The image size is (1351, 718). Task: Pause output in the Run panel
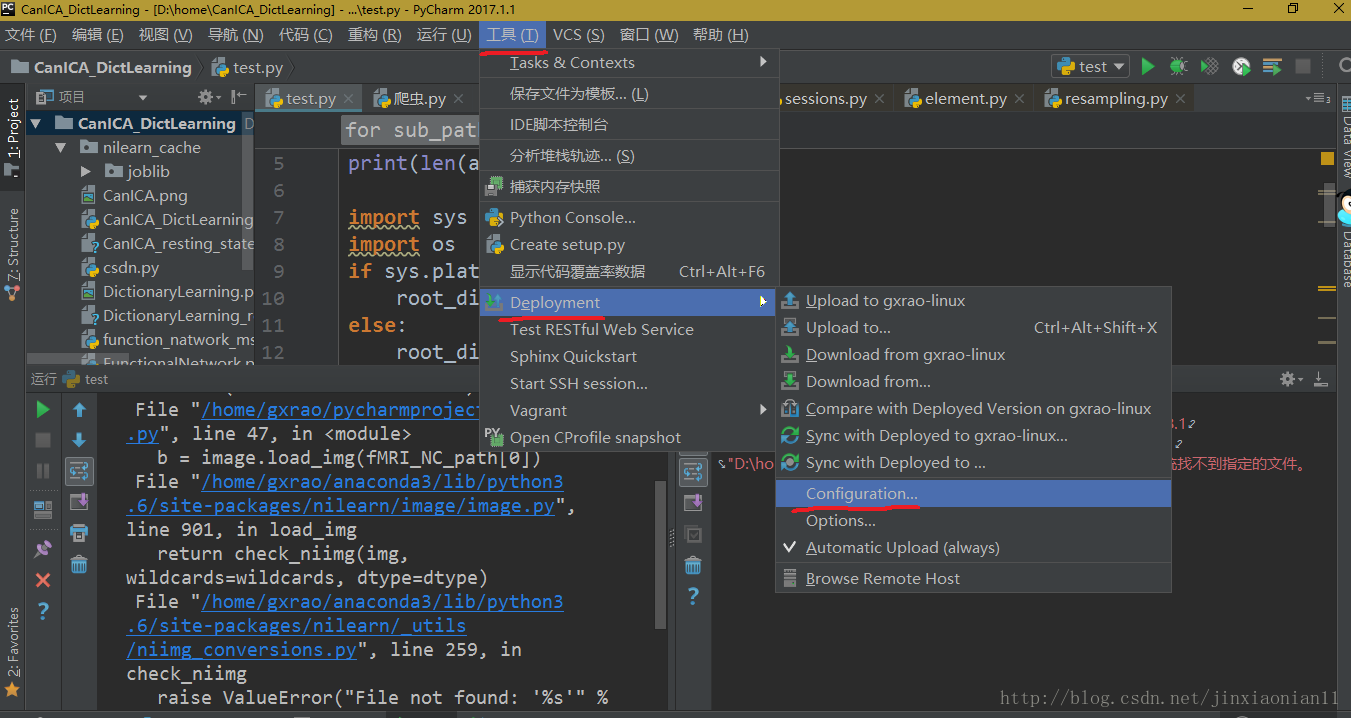pyautogui.click(x=43, y=470)
